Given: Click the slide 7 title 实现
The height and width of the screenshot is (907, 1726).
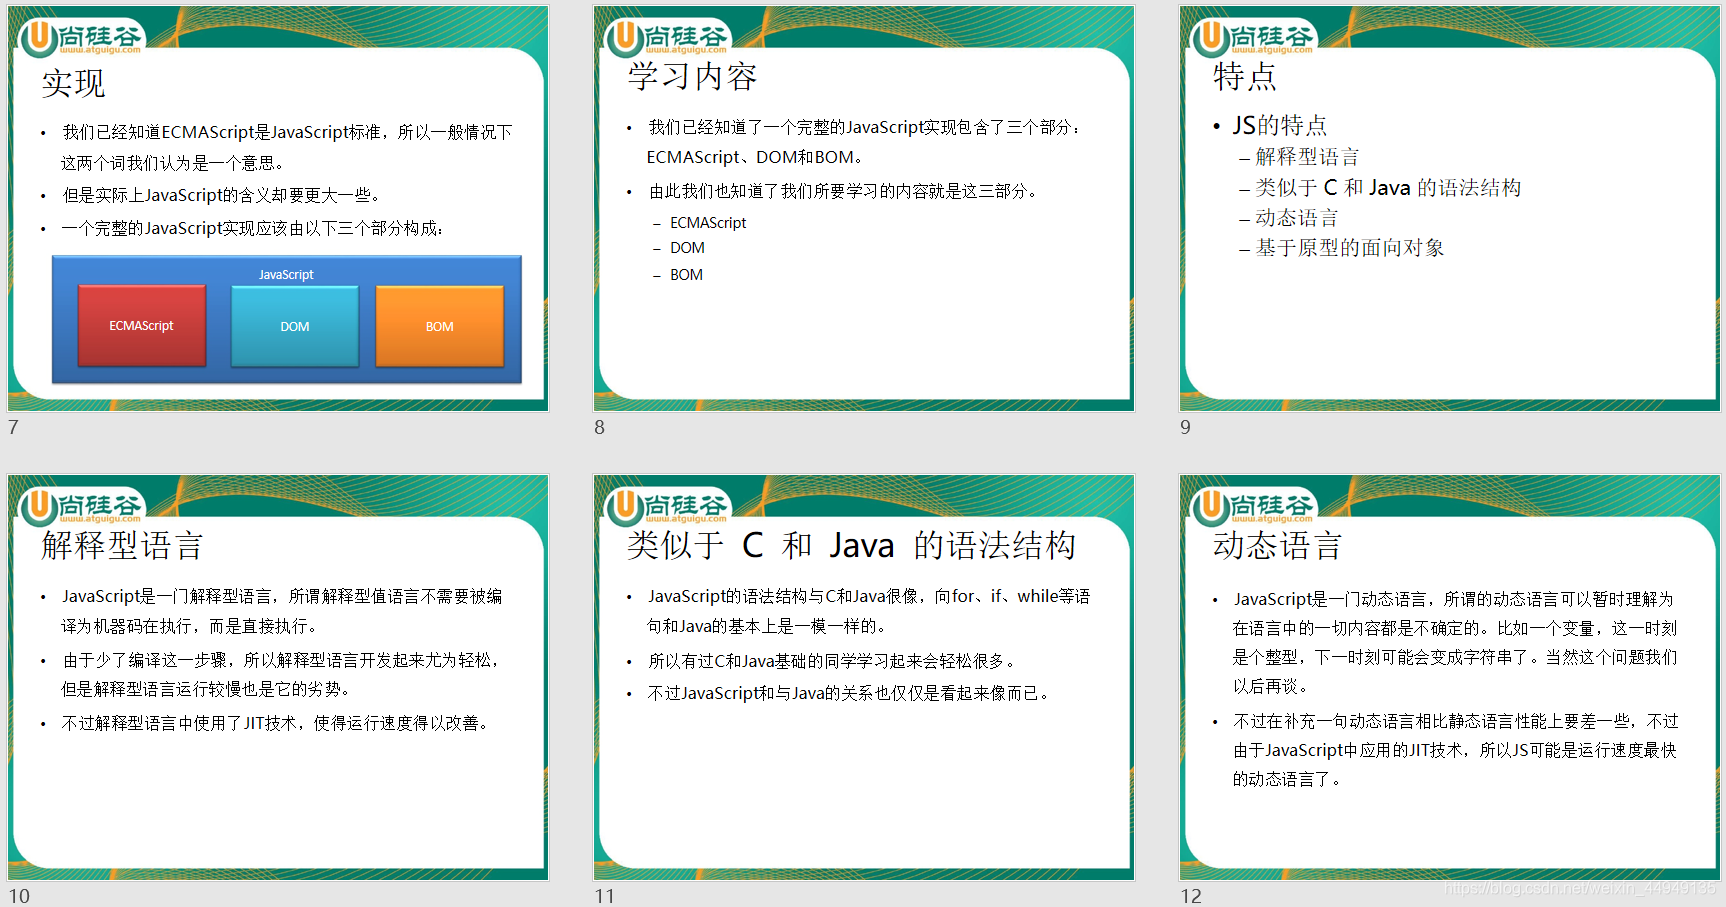Looking at the screenshot, I should (73, 82).
